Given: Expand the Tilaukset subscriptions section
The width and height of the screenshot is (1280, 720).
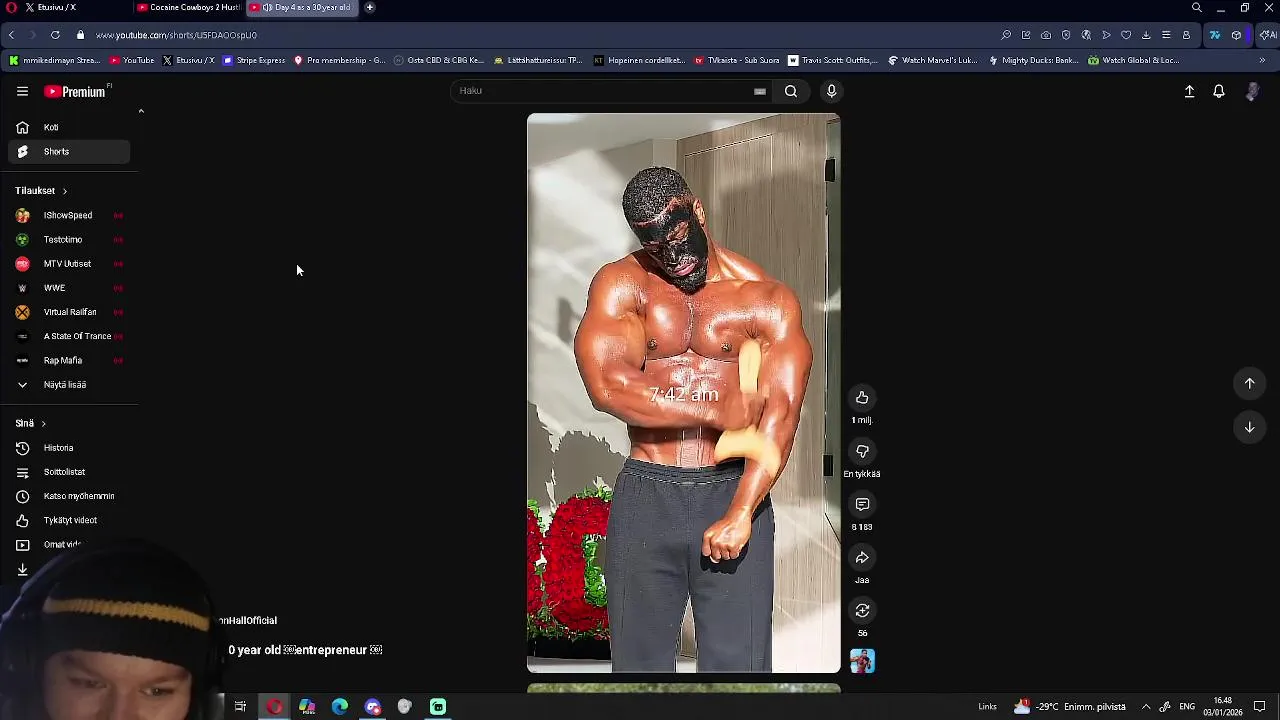Looking at the screenshot, I should [41, 191].
